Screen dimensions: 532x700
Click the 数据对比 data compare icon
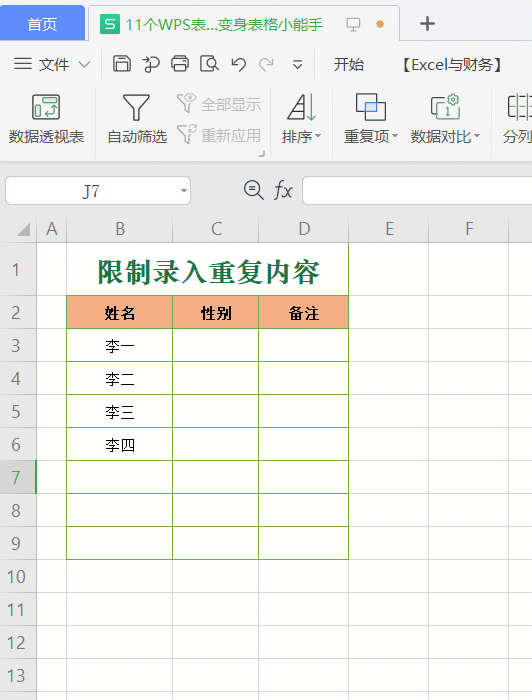(x=445, y=107)
